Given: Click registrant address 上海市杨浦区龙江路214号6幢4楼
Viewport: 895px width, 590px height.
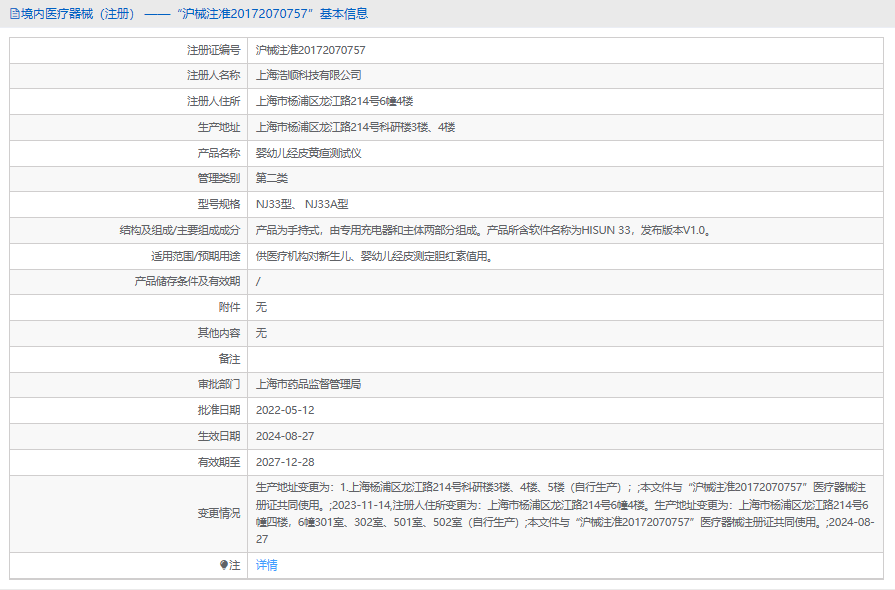Looking at the screenshot, I should [x=334, y=101].
